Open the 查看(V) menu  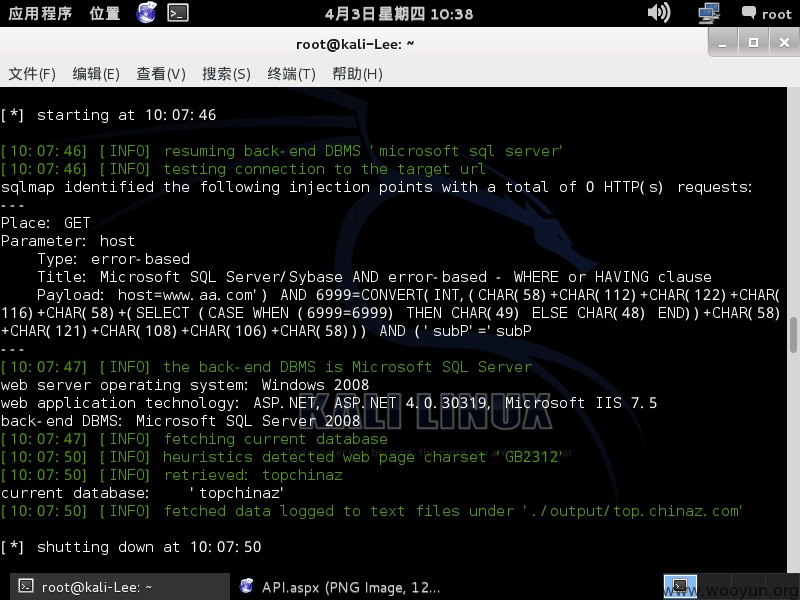161,74
